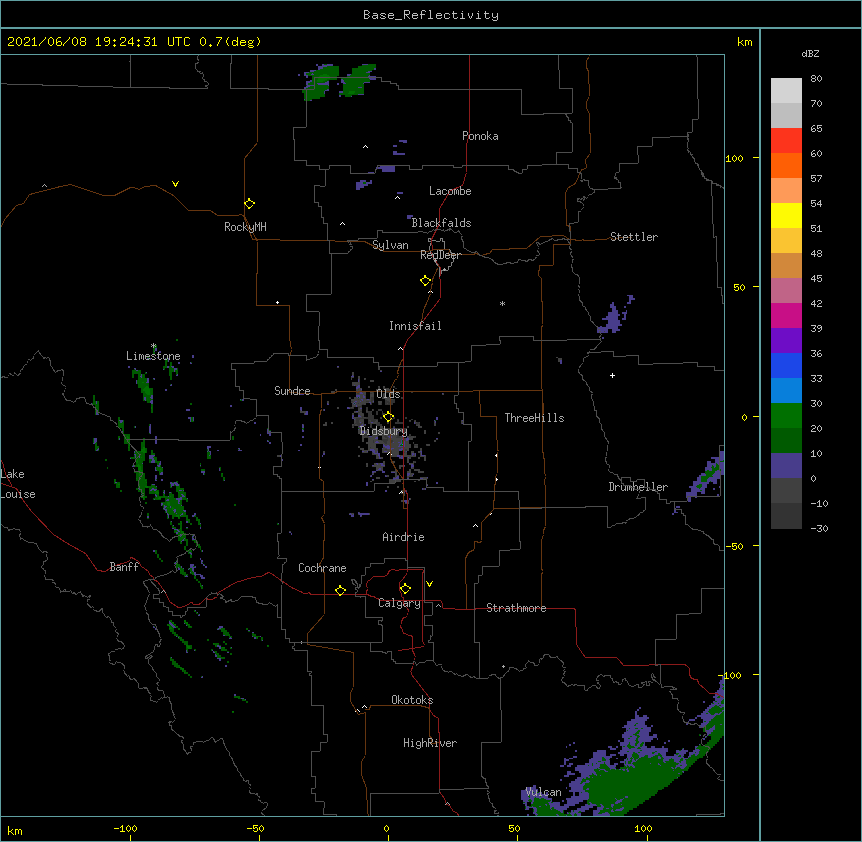Click the white 80 dBZ legend swatch
862x842 pixels.
786,91
